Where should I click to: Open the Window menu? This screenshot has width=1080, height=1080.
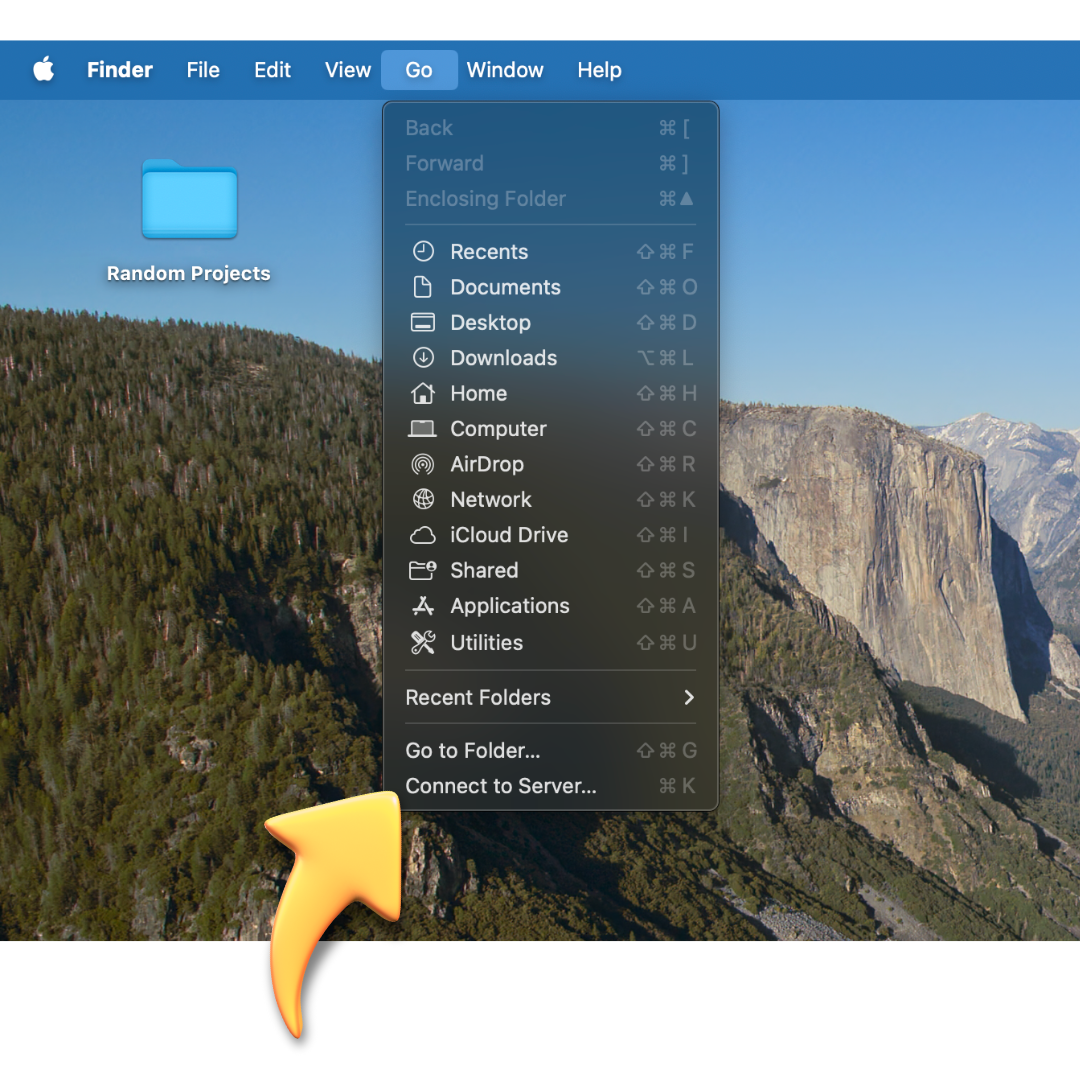[505, 70]
